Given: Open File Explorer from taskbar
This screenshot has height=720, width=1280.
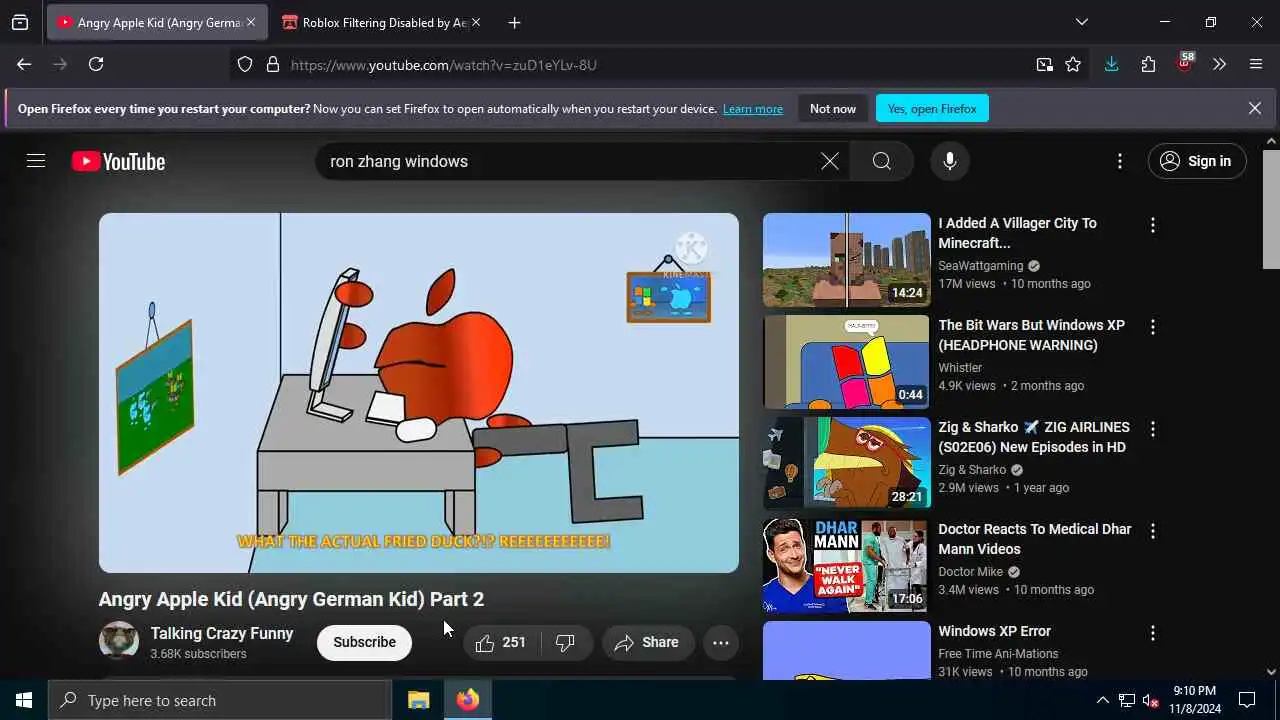Looking at the screenshot, I should (x=419, y=700).
